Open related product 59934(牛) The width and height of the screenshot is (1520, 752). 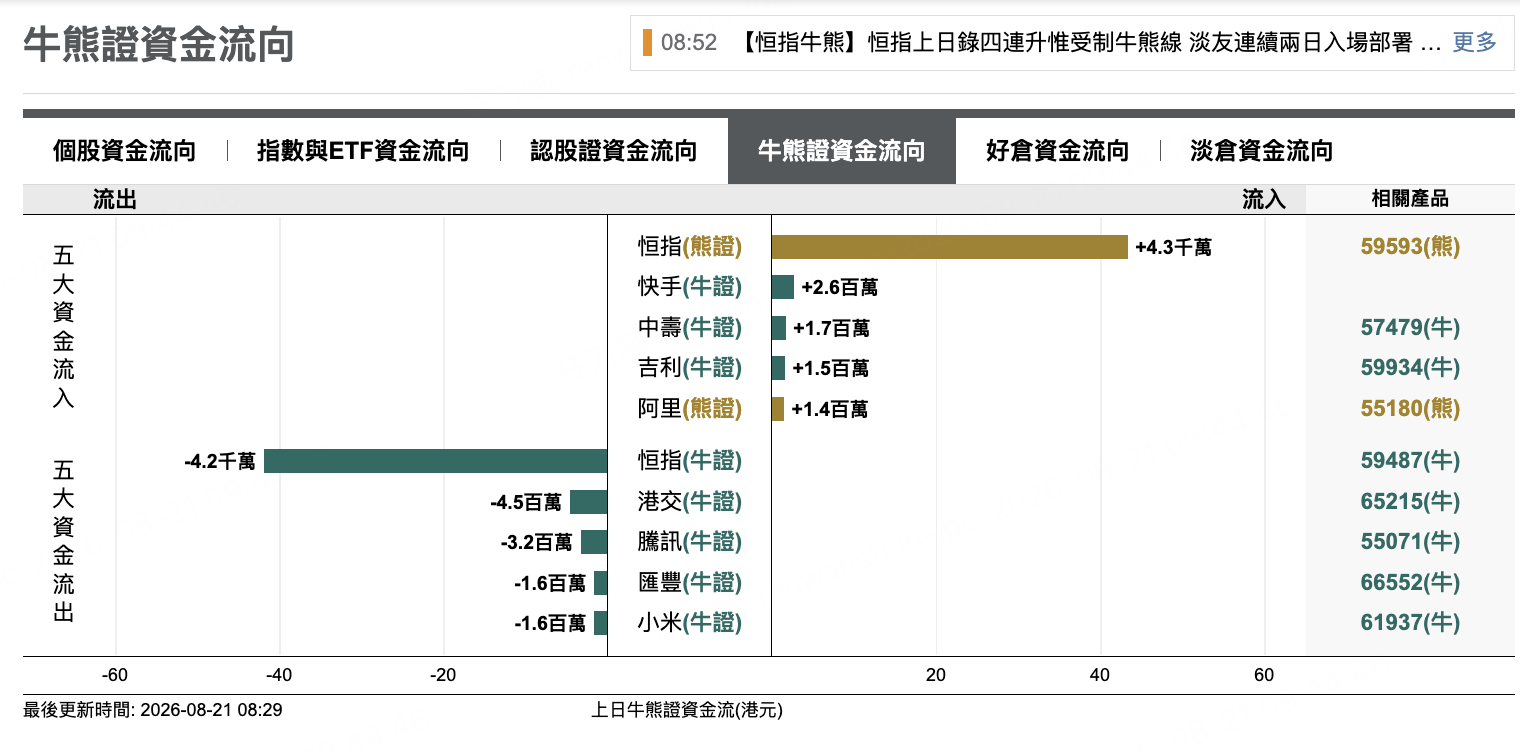coord(1410,368)
